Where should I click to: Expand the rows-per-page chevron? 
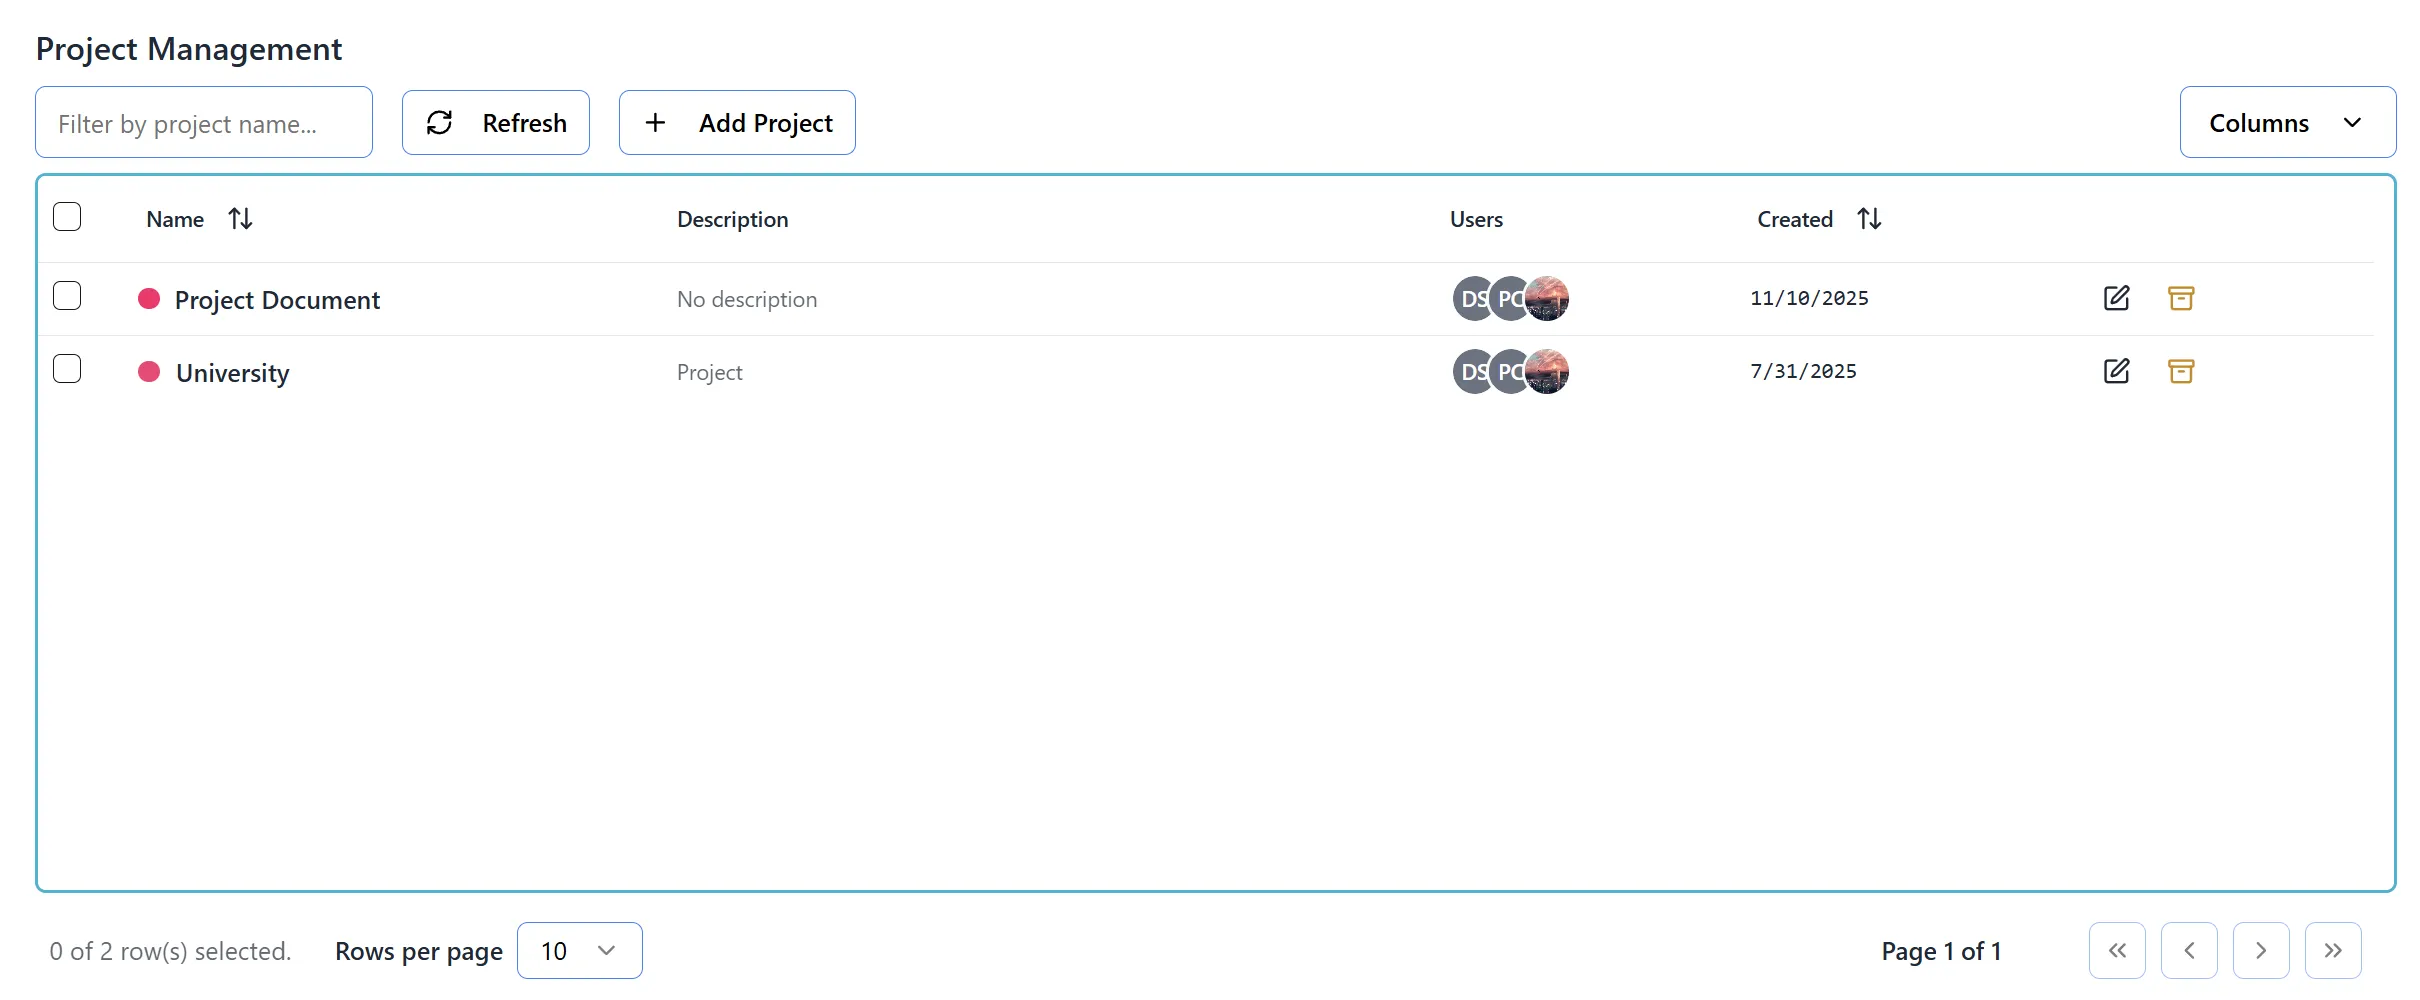pos(604,950)
